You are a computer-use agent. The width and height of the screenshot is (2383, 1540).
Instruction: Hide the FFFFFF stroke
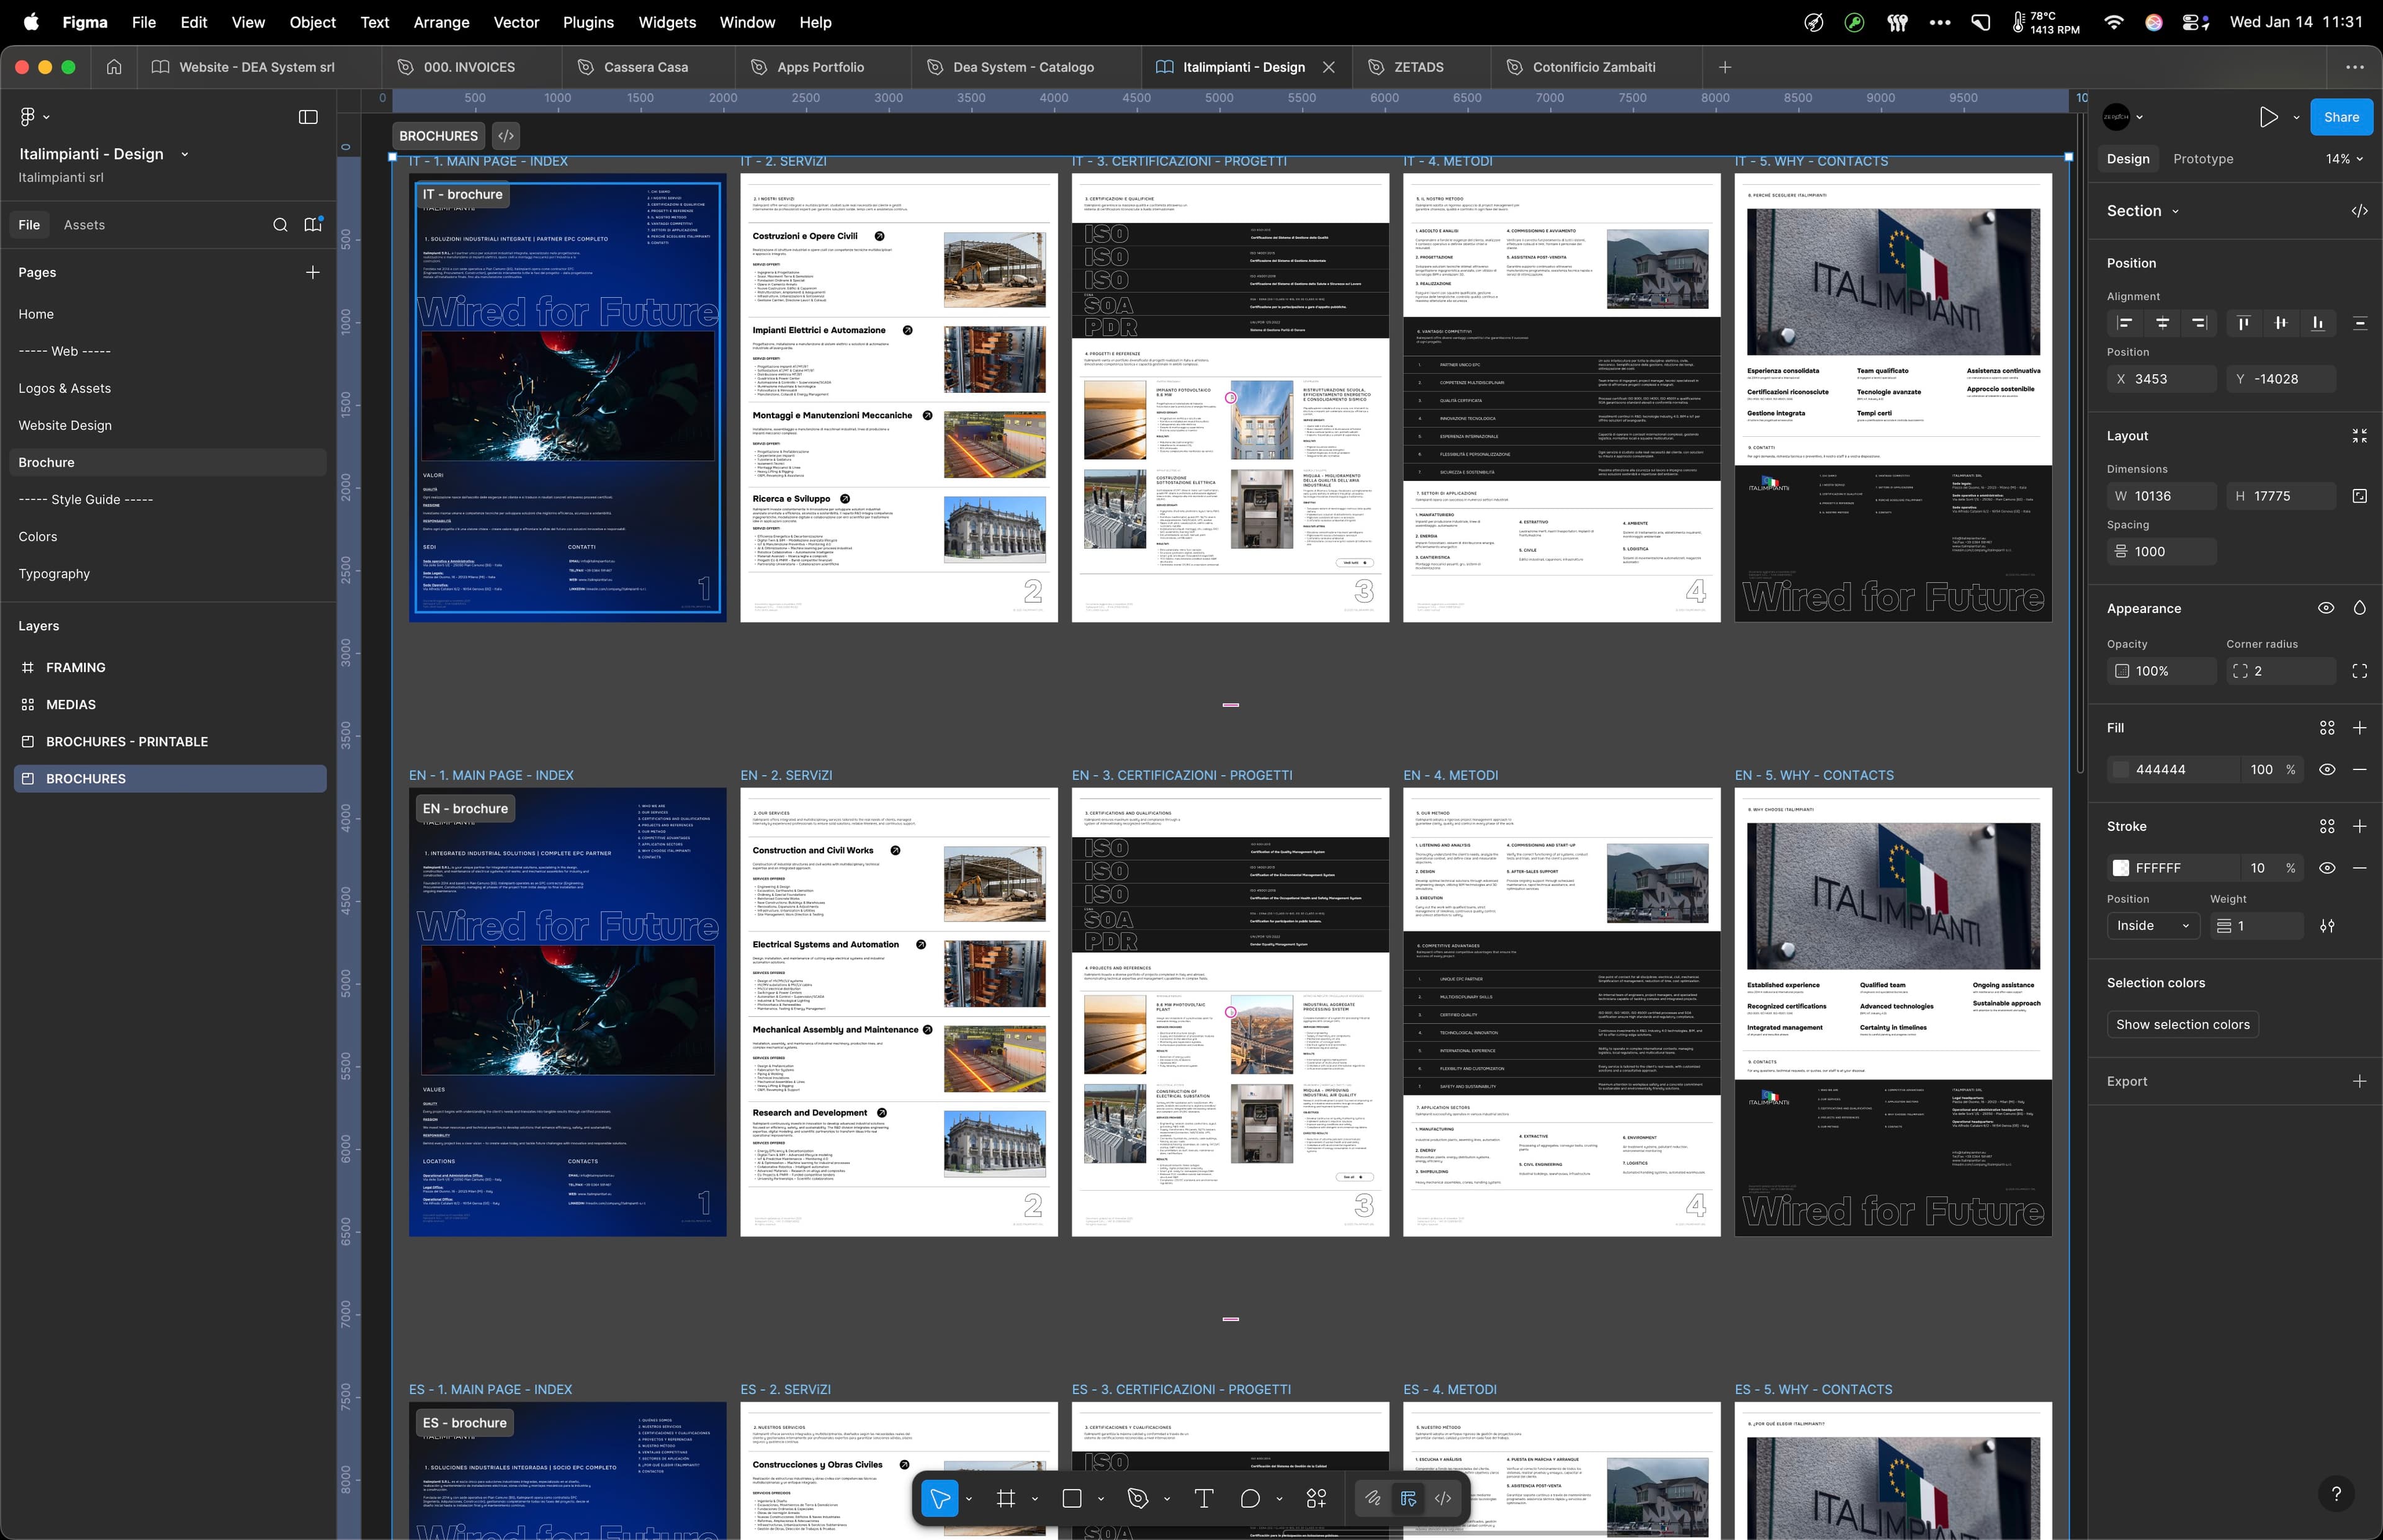tap(2327, 868)
